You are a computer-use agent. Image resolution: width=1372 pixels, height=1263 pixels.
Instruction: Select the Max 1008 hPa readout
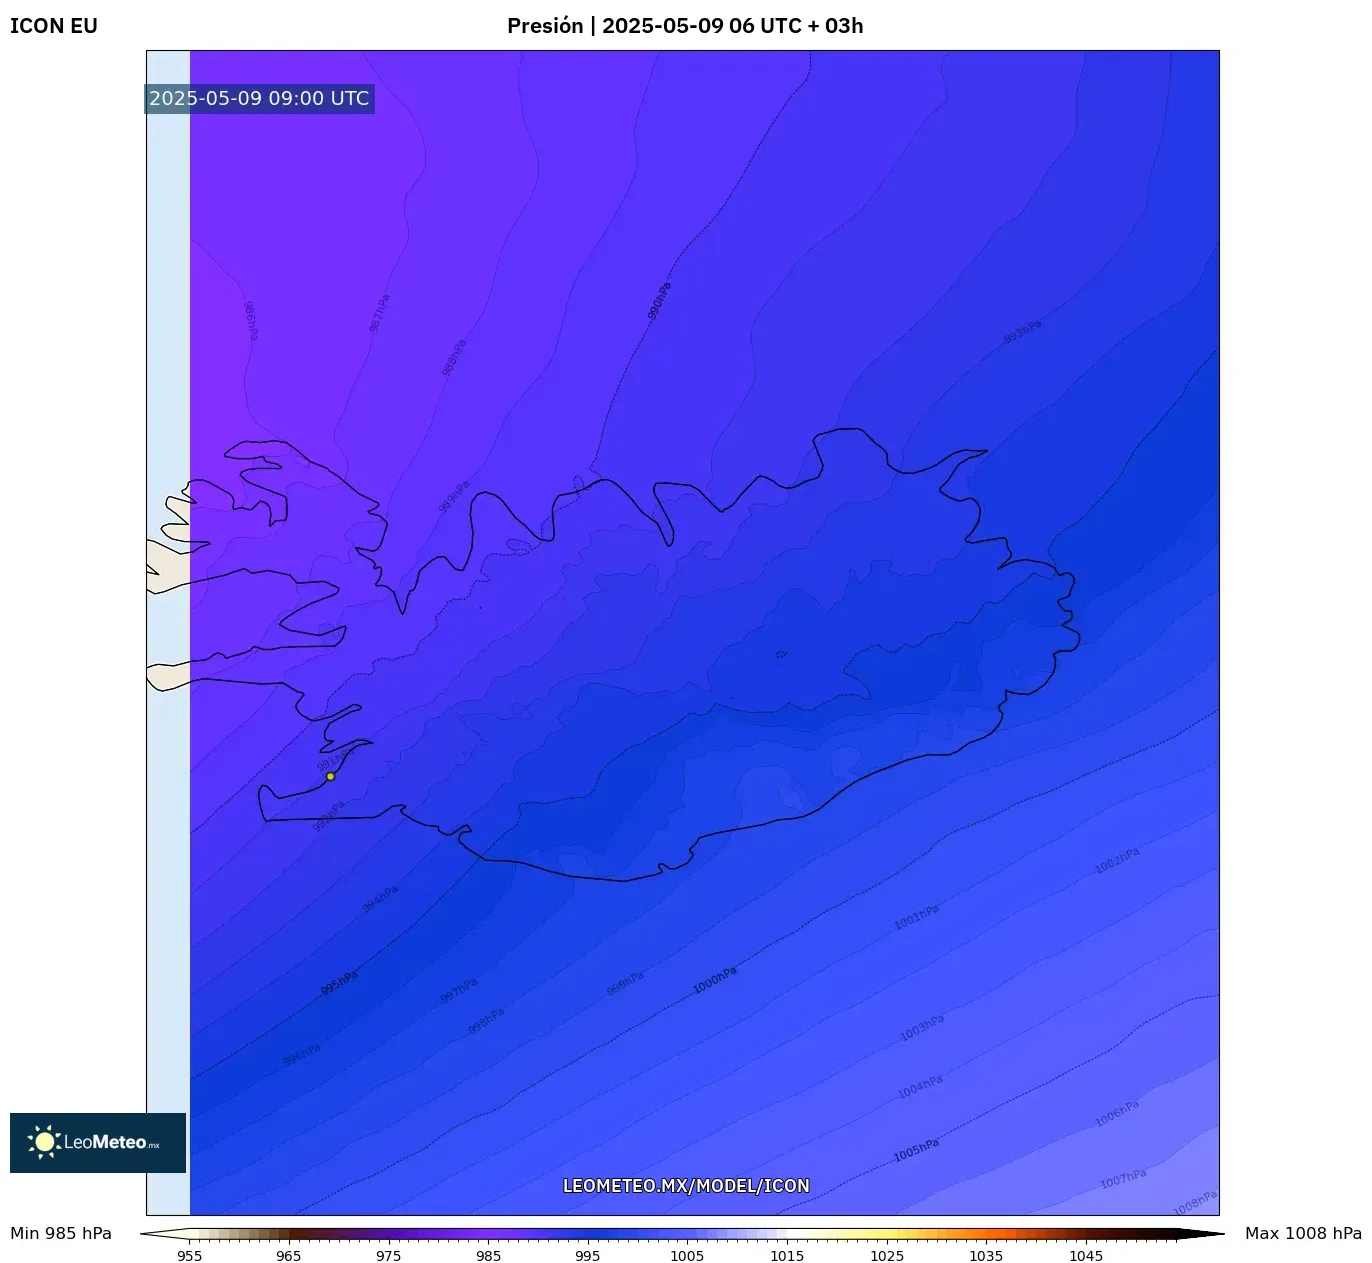click(1303, 1233)
